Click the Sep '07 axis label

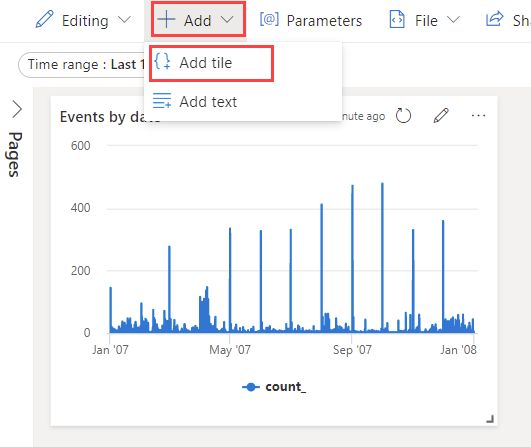coord(352,350)
